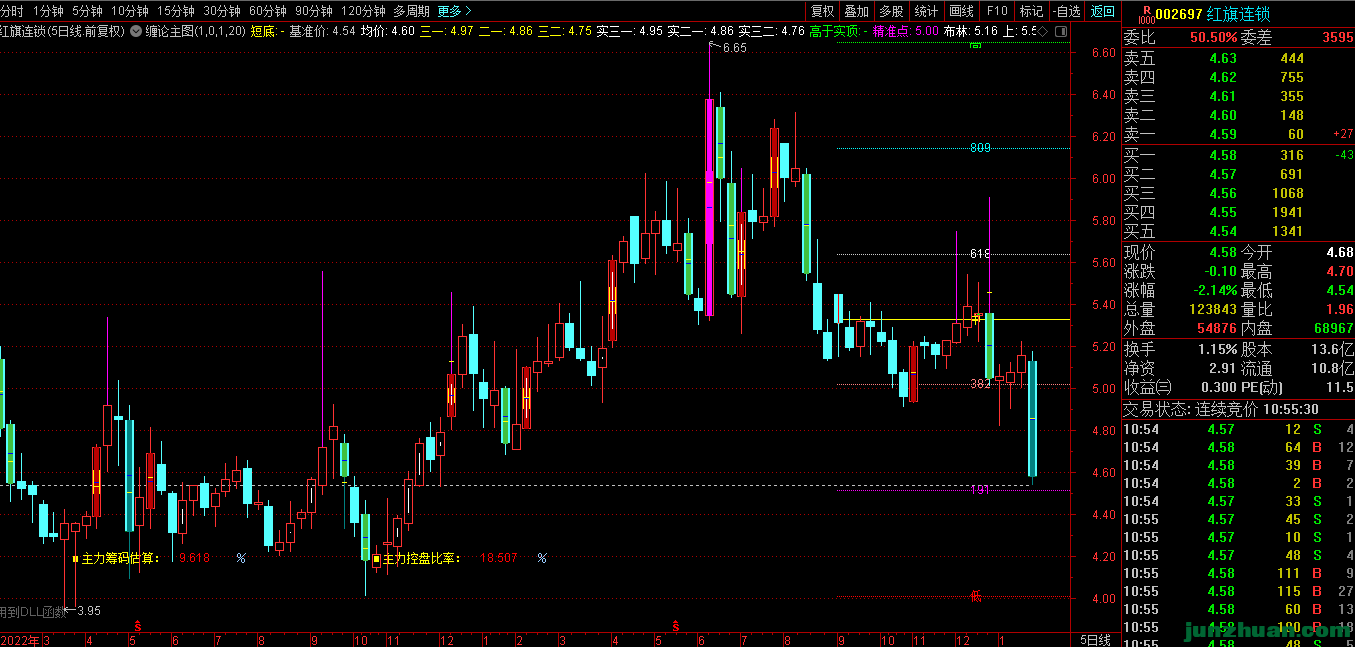Click the 2022年 label on time axis
The height and width of the screenshot is (647, 1355).
pyautogui.click(x=19, y=639)
